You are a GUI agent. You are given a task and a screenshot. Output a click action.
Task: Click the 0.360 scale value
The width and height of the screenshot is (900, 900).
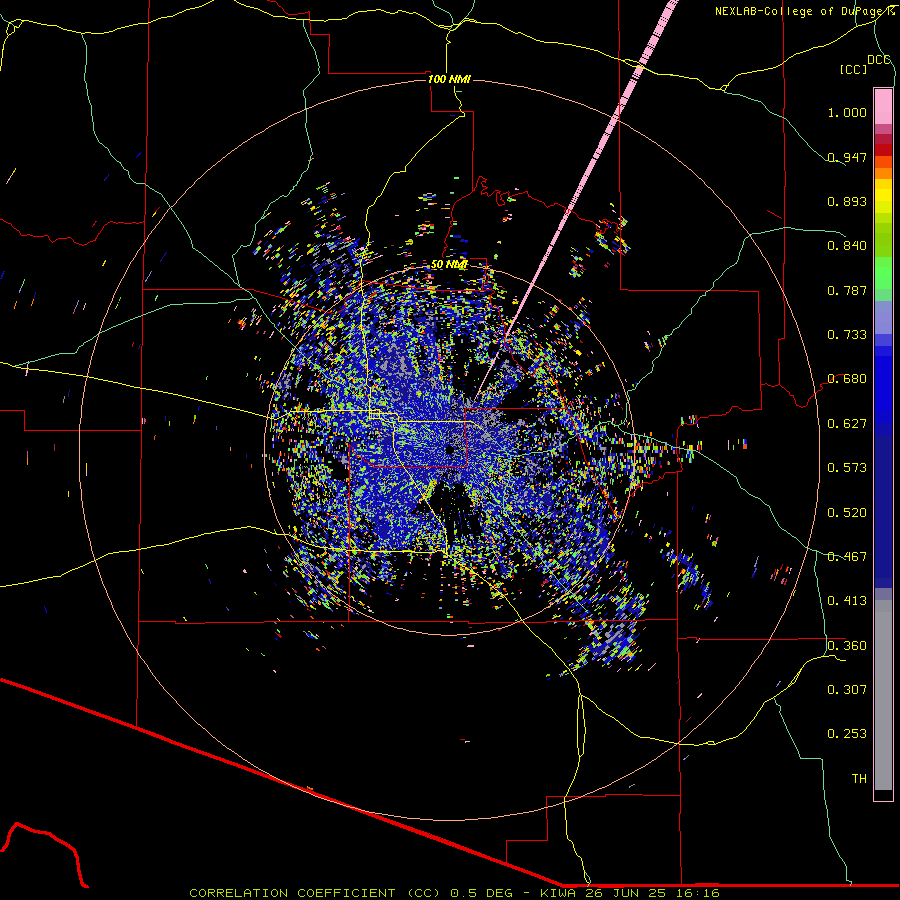(x=847, y=646)
